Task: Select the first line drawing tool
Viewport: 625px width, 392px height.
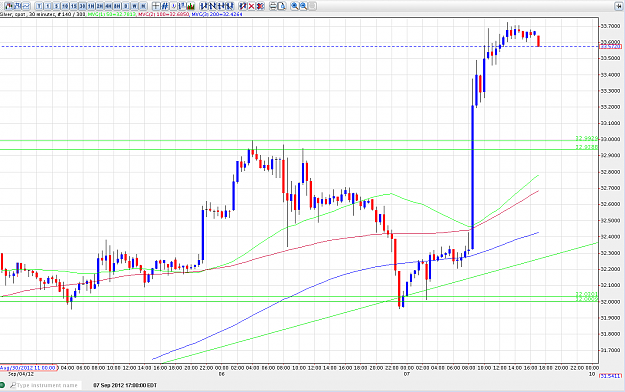Action: click(203, 6)
